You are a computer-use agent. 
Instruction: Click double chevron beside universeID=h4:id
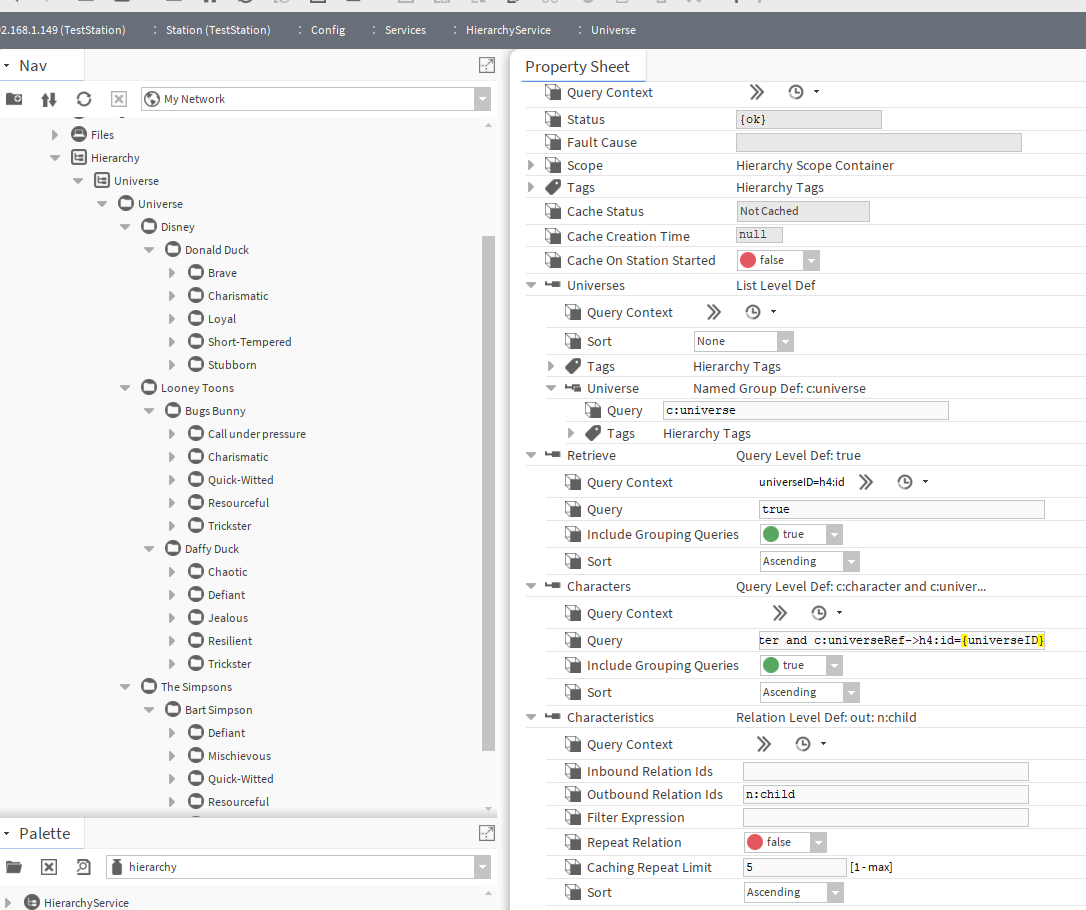click(866, 482)
